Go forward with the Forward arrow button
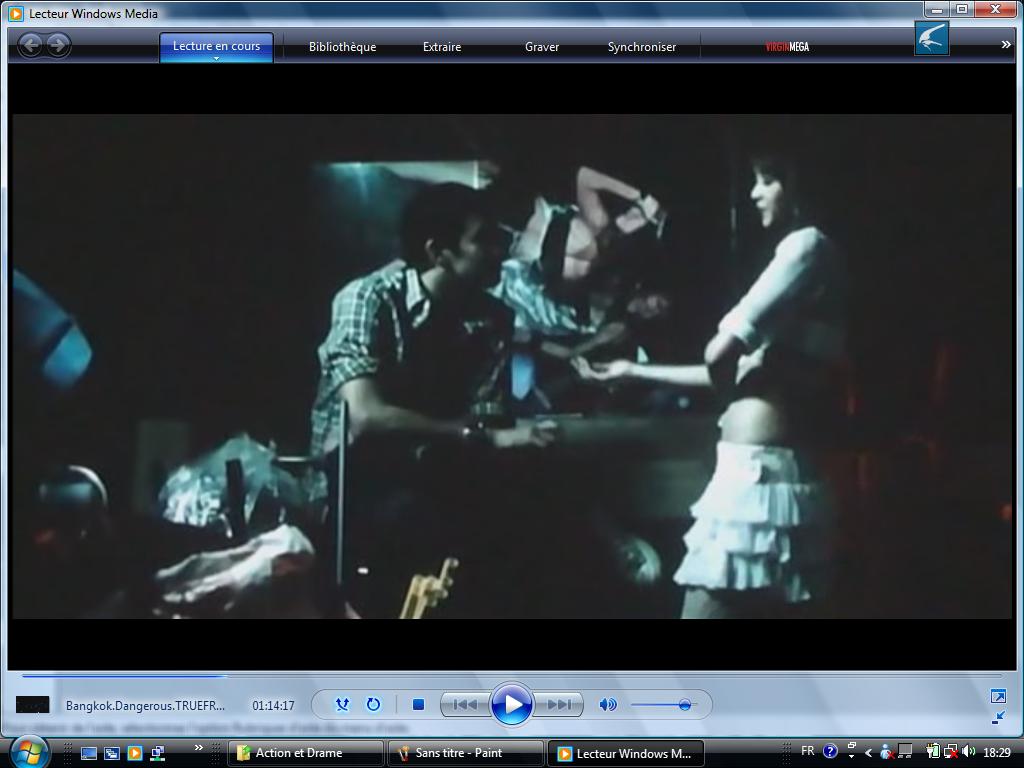The image size is (1024, 768). [57, 45]
